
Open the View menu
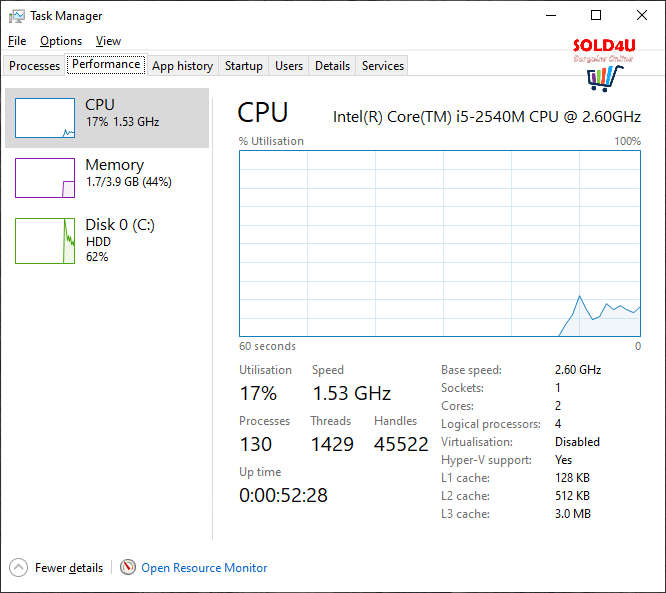point(108,41)
